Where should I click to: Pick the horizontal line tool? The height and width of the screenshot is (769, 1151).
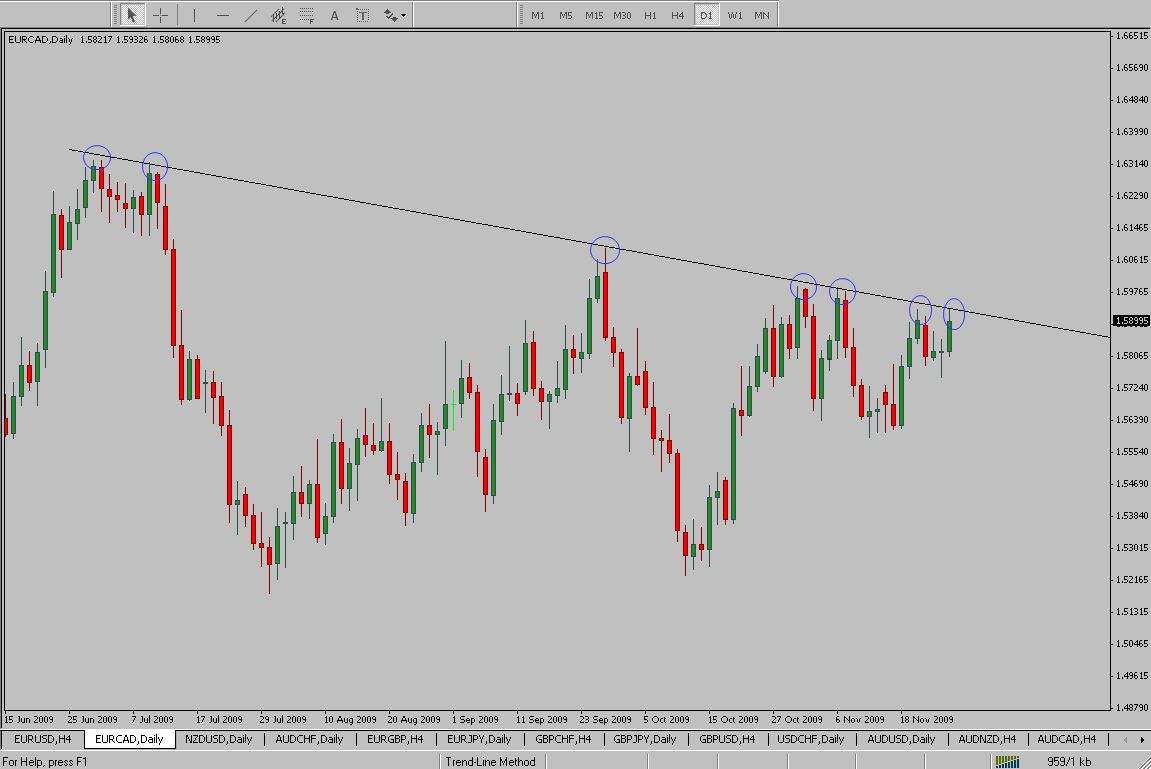click(x=222, y=15)
